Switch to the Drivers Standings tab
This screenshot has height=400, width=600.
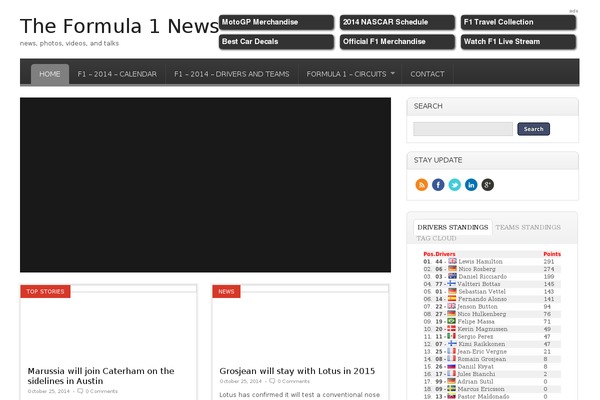tap(453, 227)
